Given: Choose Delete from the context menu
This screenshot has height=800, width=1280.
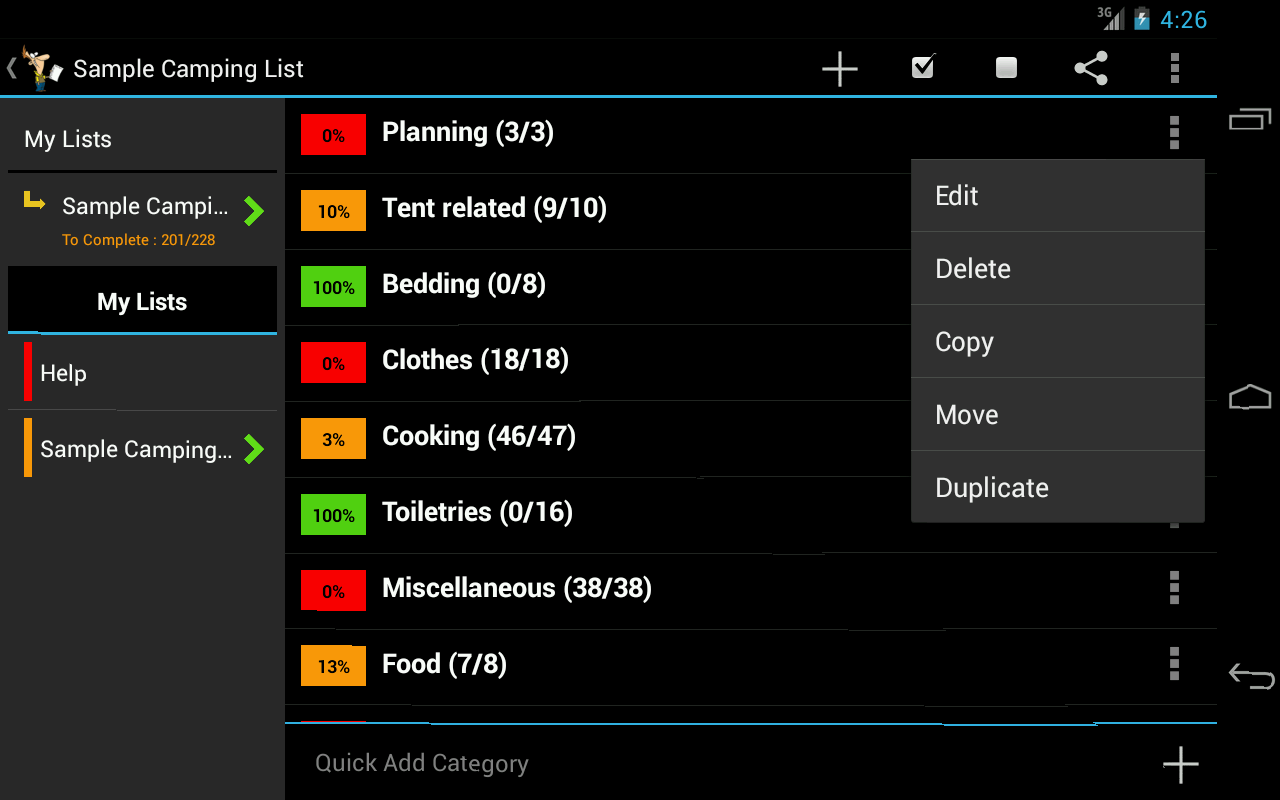Looking at the screenshot, I should pyautogui.click(x=1058, y=269).
